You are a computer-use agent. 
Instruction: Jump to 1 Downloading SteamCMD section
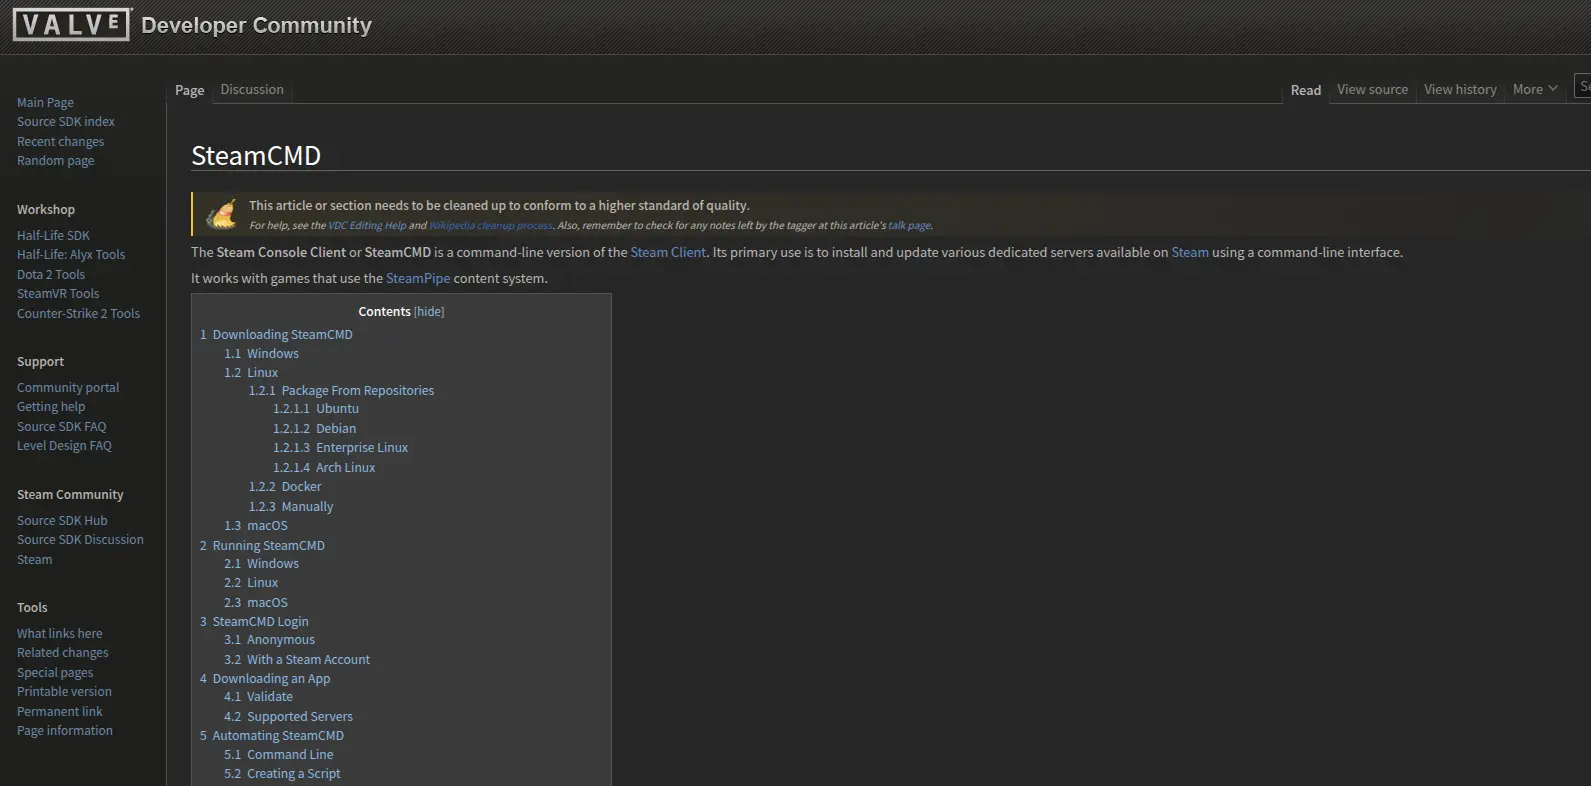coord(276,334)
